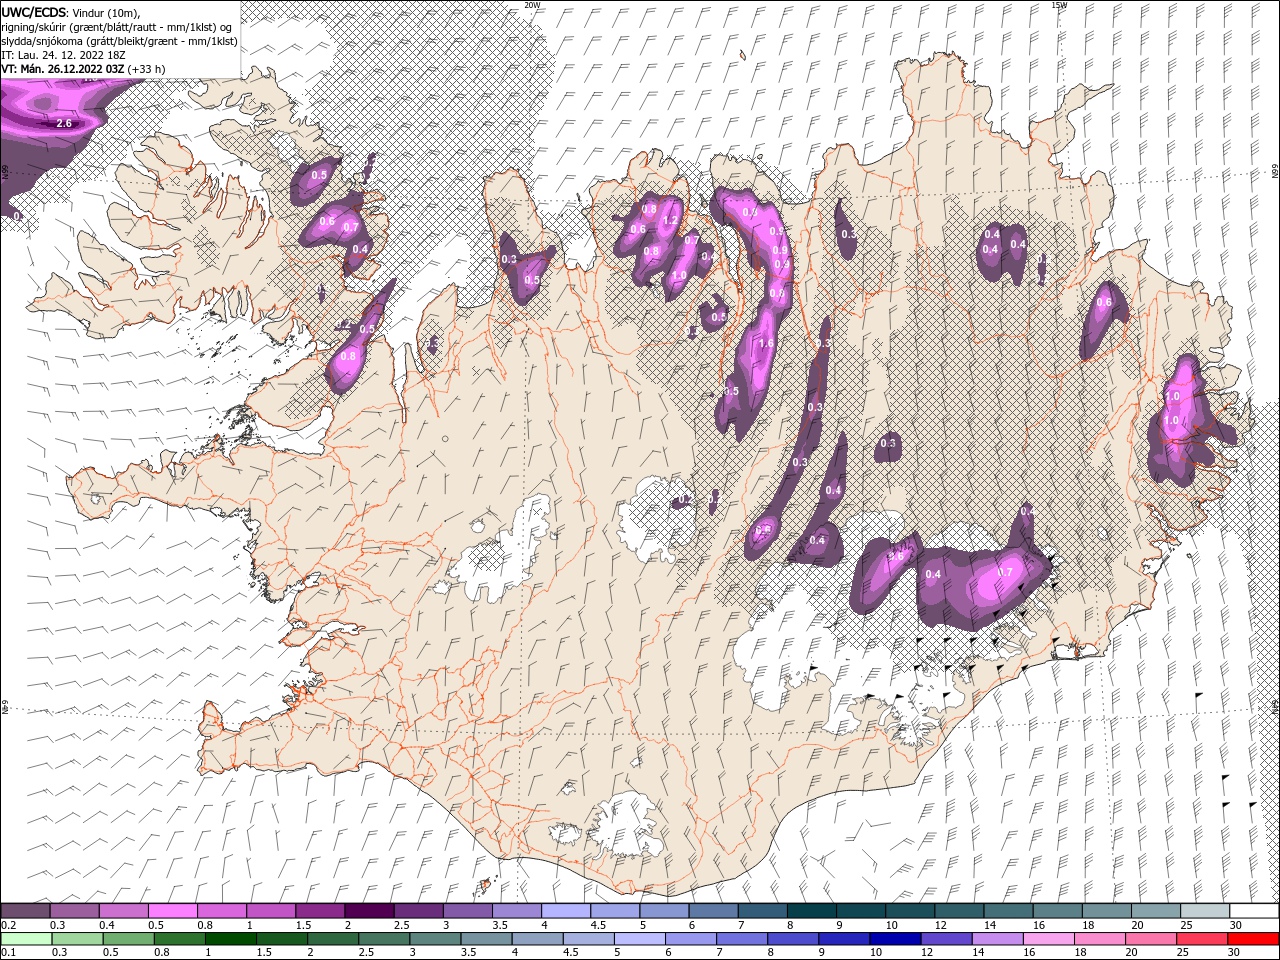
Task: Pick the light purple 14 rain legend swatch
Action: coord(997,939)
